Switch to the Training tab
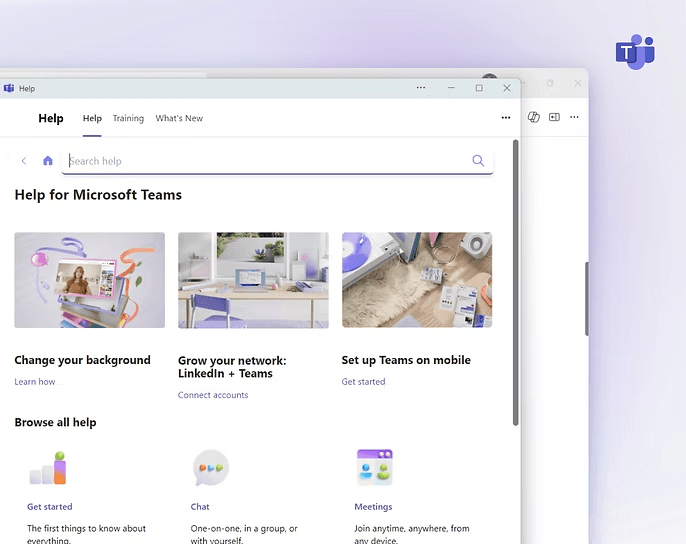 [128, 118]
